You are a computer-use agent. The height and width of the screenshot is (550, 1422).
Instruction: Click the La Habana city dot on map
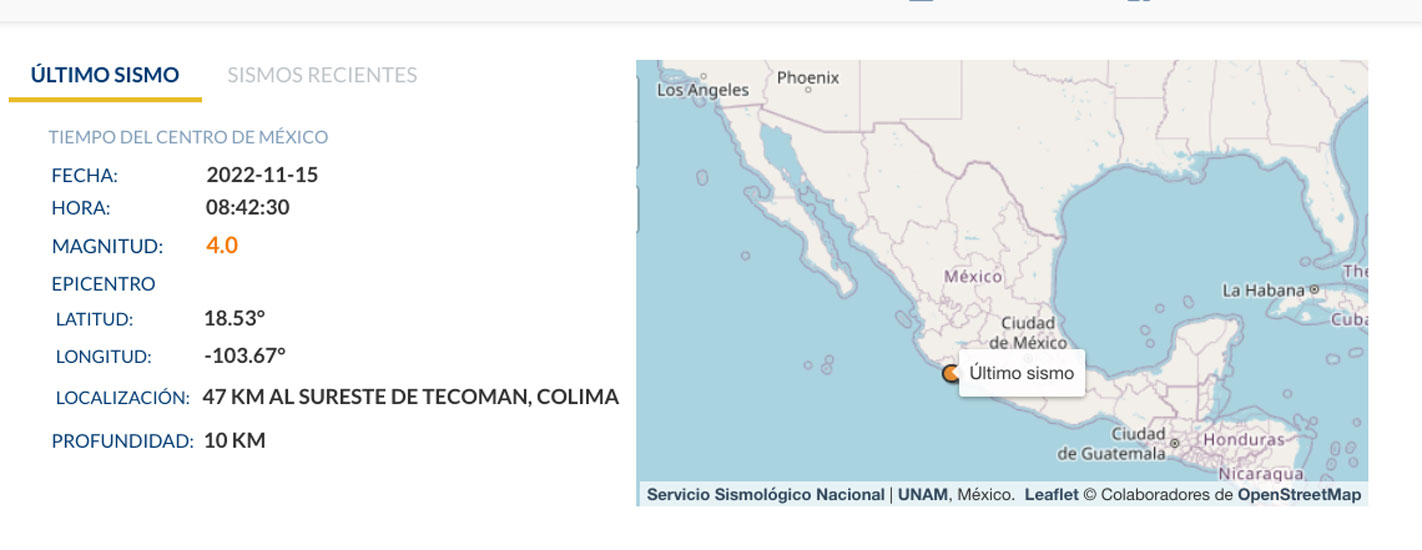pyautogui.click(x=1315, y=289)
